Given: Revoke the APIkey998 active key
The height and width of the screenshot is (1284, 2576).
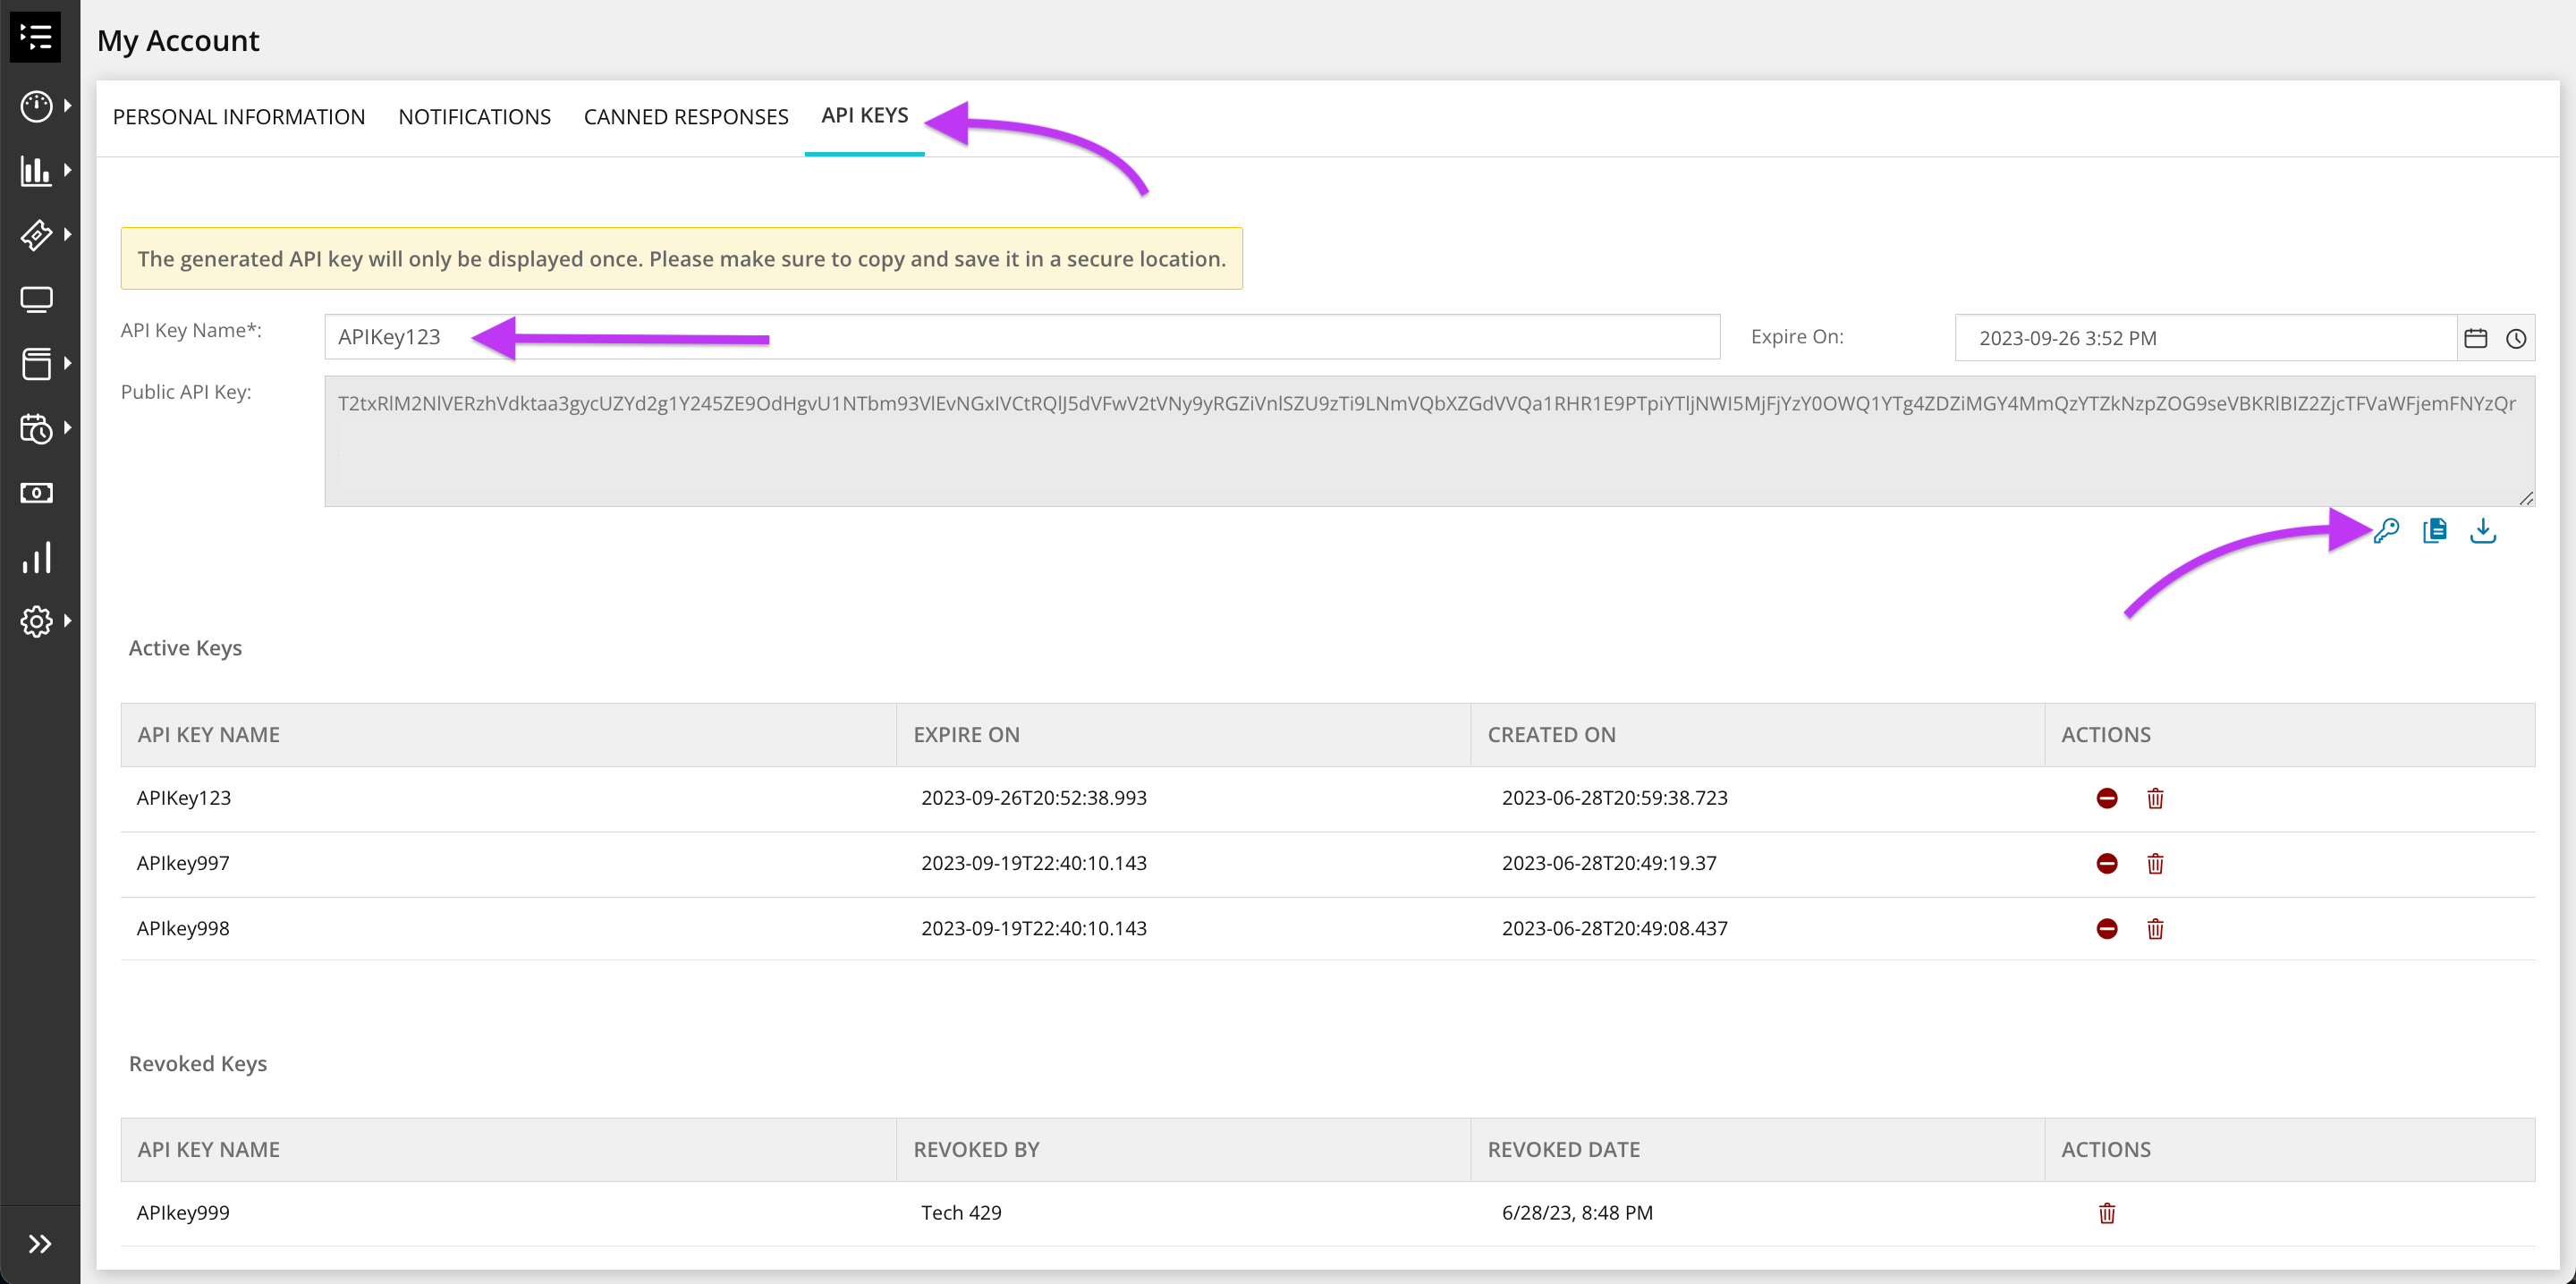Looking at the screenshot, I should [x=2107, y=929].
